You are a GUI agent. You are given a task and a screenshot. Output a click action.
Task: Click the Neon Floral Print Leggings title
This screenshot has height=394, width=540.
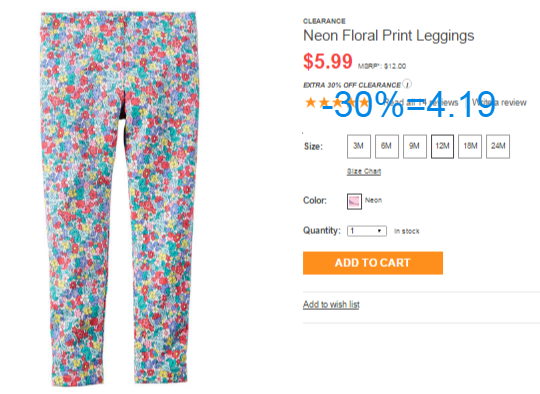pyautogui.click(x=388, y=36)
